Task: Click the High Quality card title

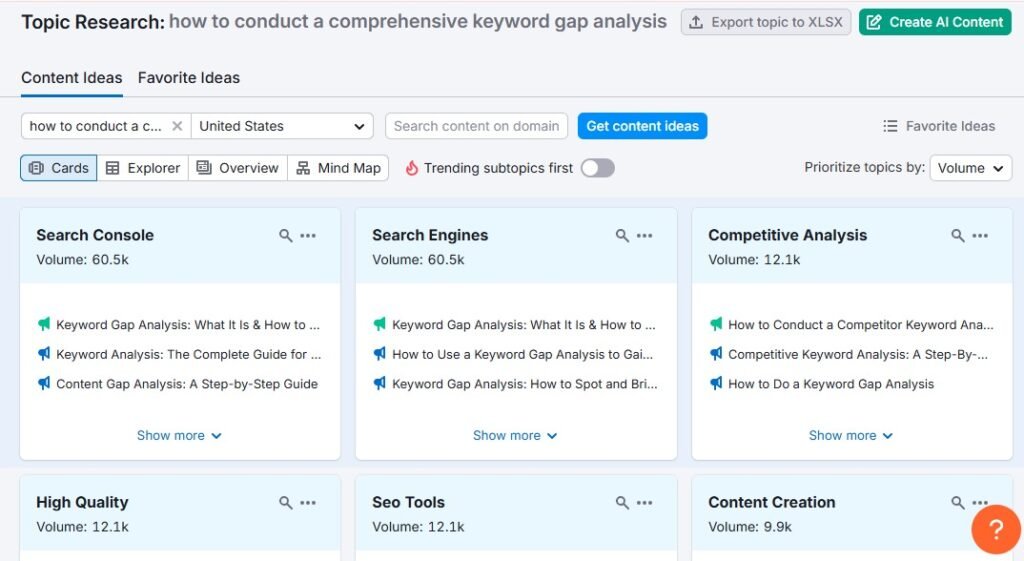Action: (x=82, y=502)
